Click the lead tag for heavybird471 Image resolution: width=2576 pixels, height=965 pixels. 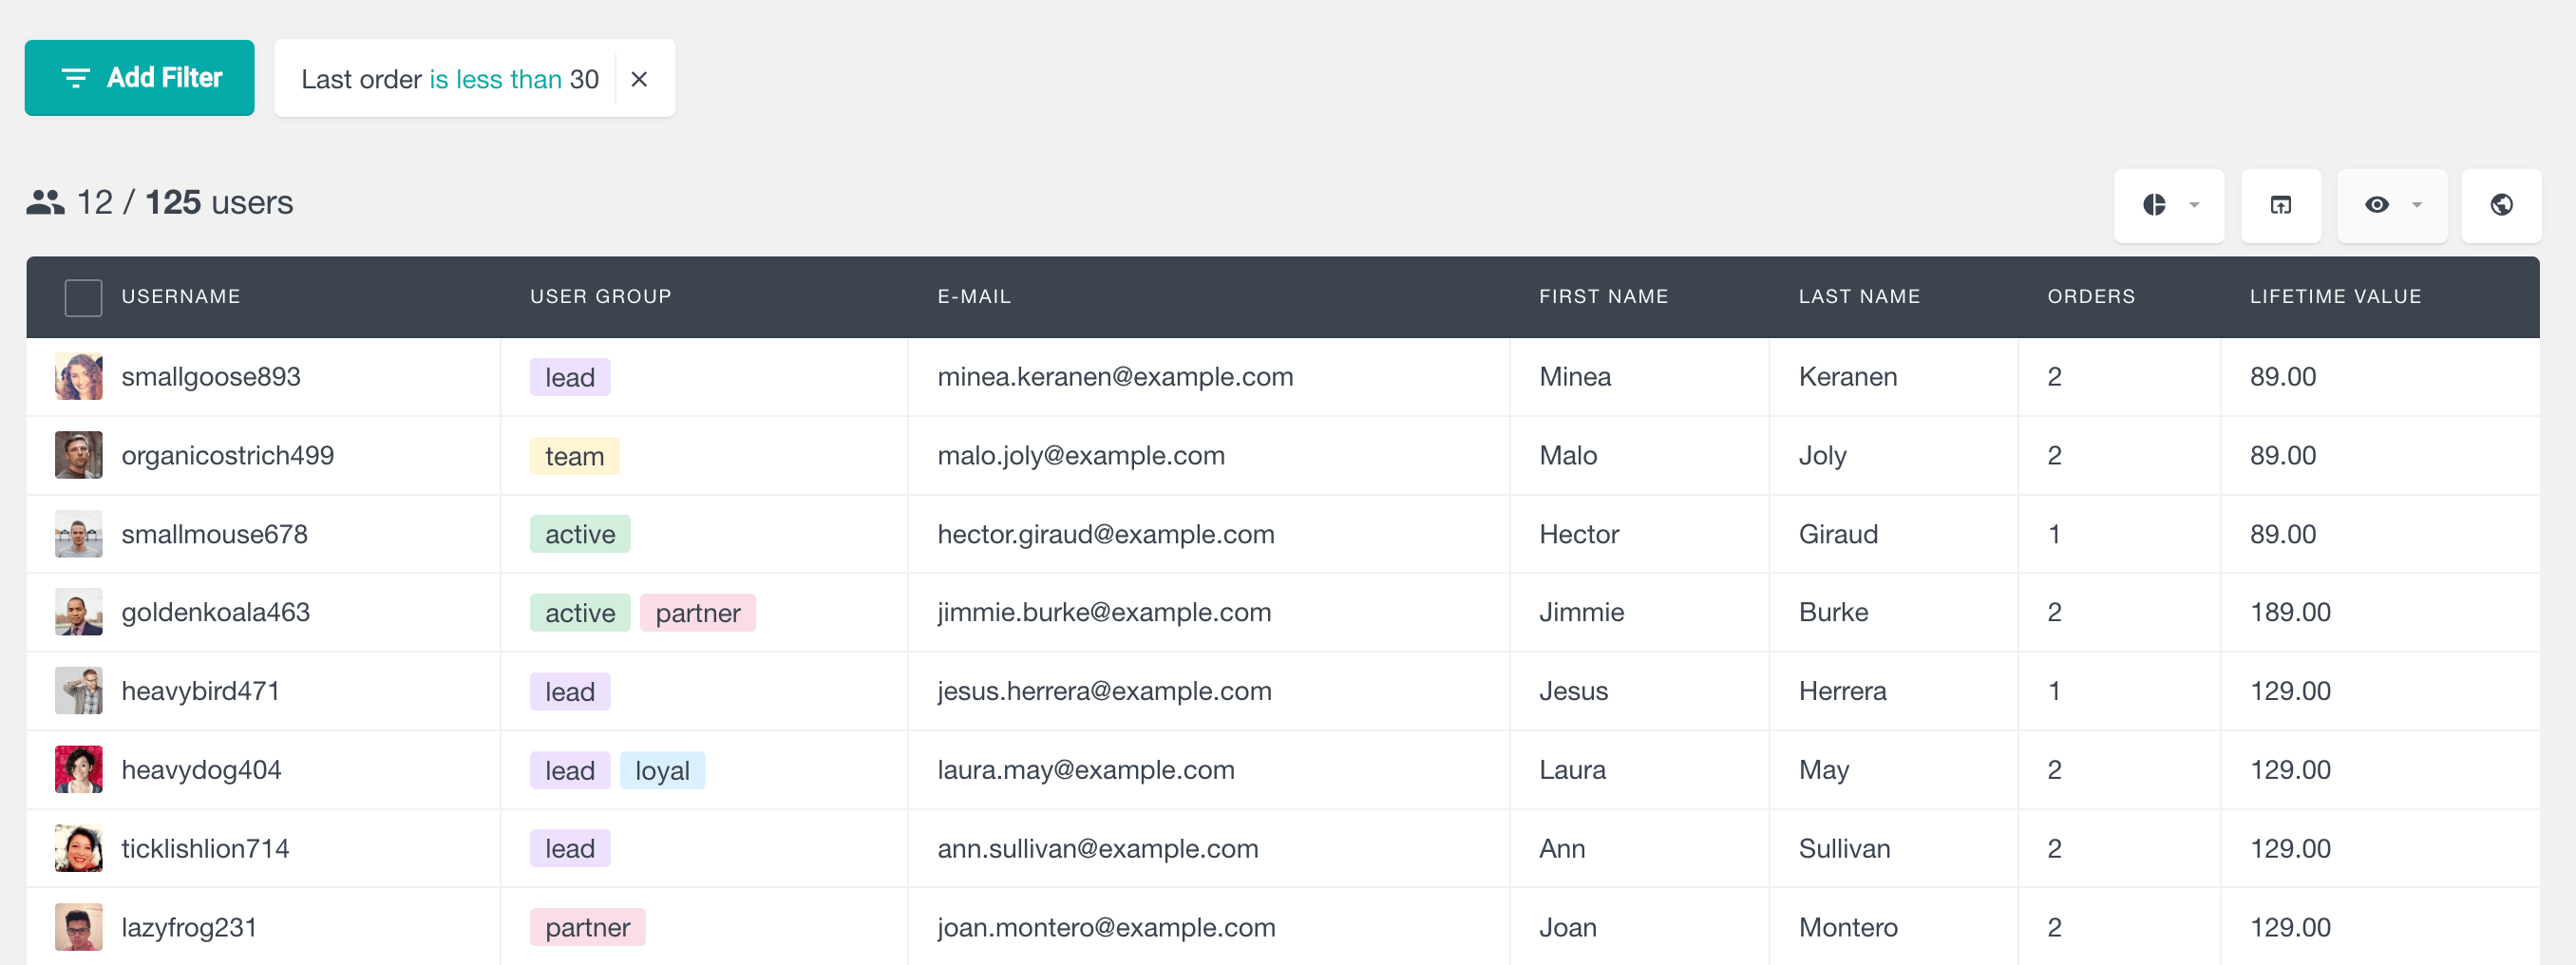(570, 692)
